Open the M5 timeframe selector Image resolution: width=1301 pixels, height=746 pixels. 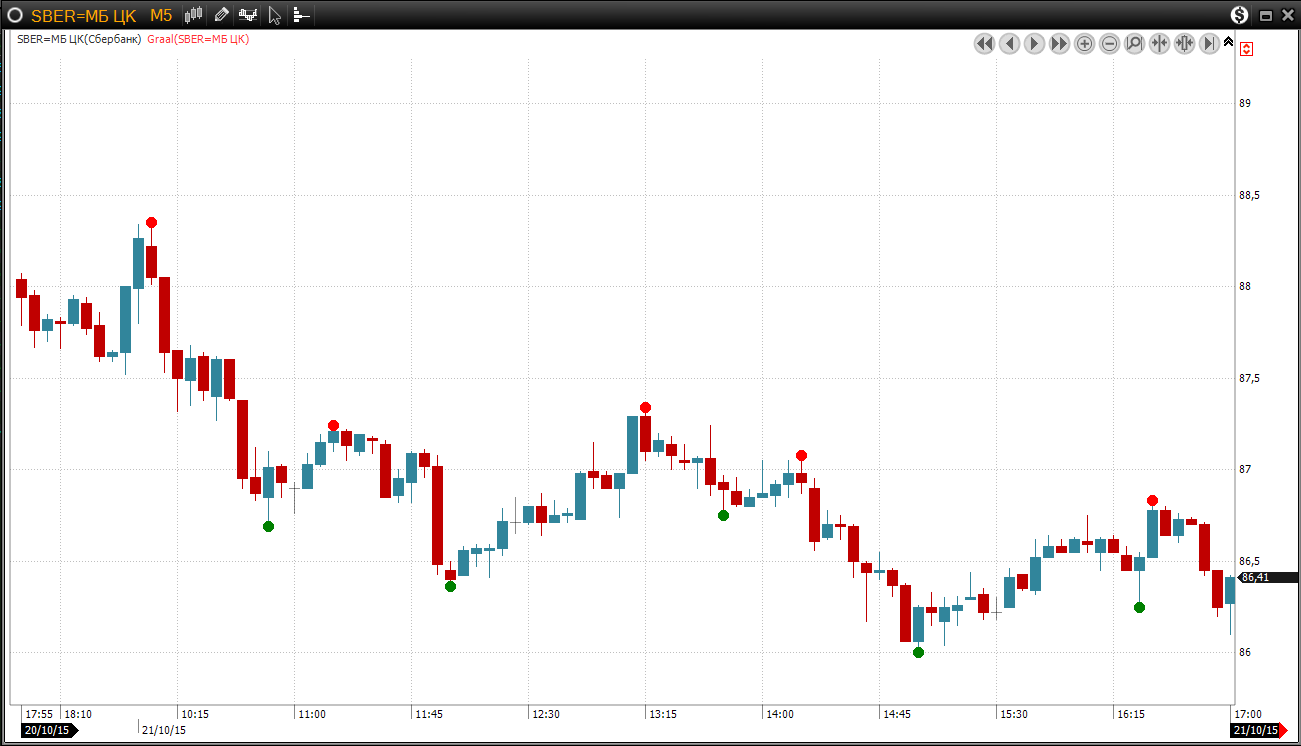click(x=161, y=15)
